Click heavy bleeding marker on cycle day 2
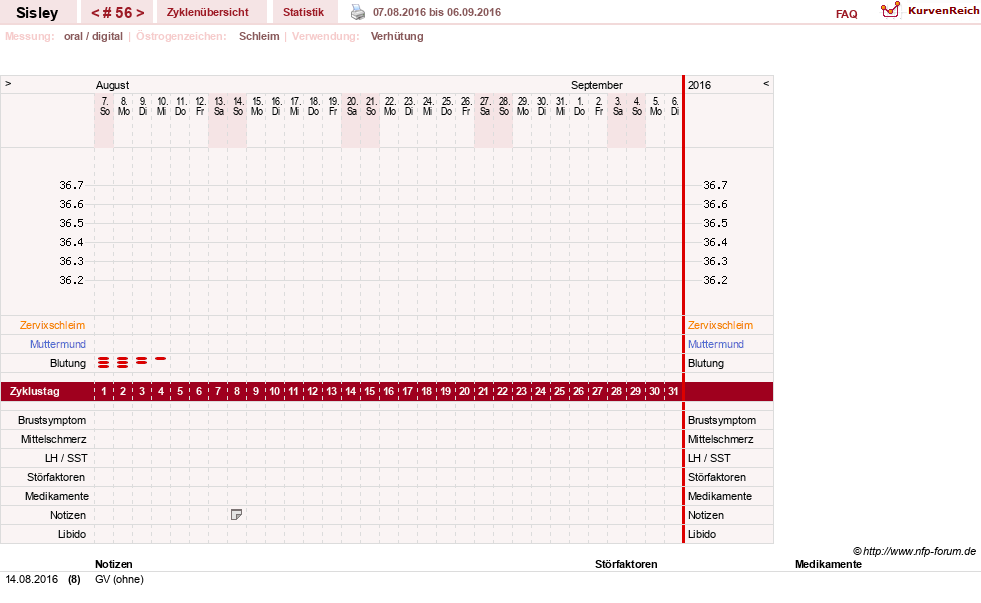981x603 pixels. [123, 362]
